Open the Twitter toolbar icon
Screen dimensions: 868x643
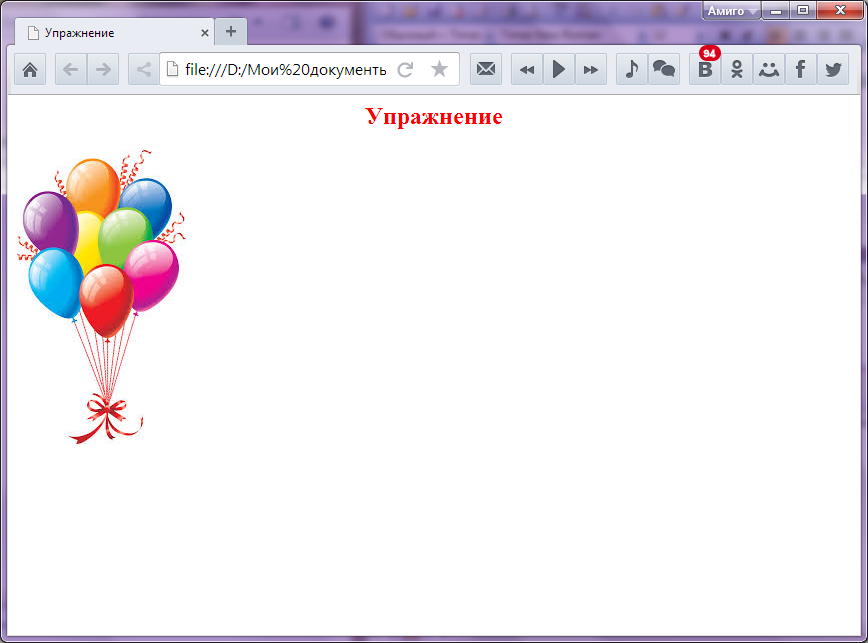pyautogui.click(x=833, y=69)
